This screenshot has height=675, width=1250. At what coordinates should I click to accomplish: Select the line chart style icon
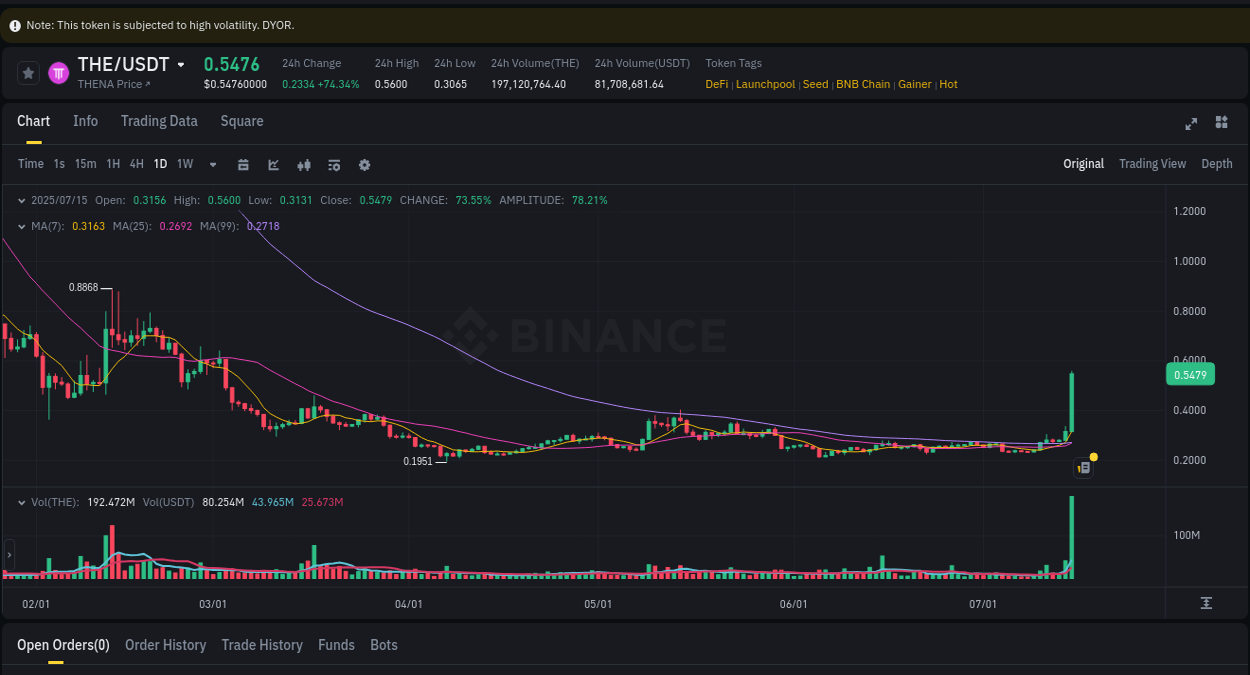[x=273, y=164]
